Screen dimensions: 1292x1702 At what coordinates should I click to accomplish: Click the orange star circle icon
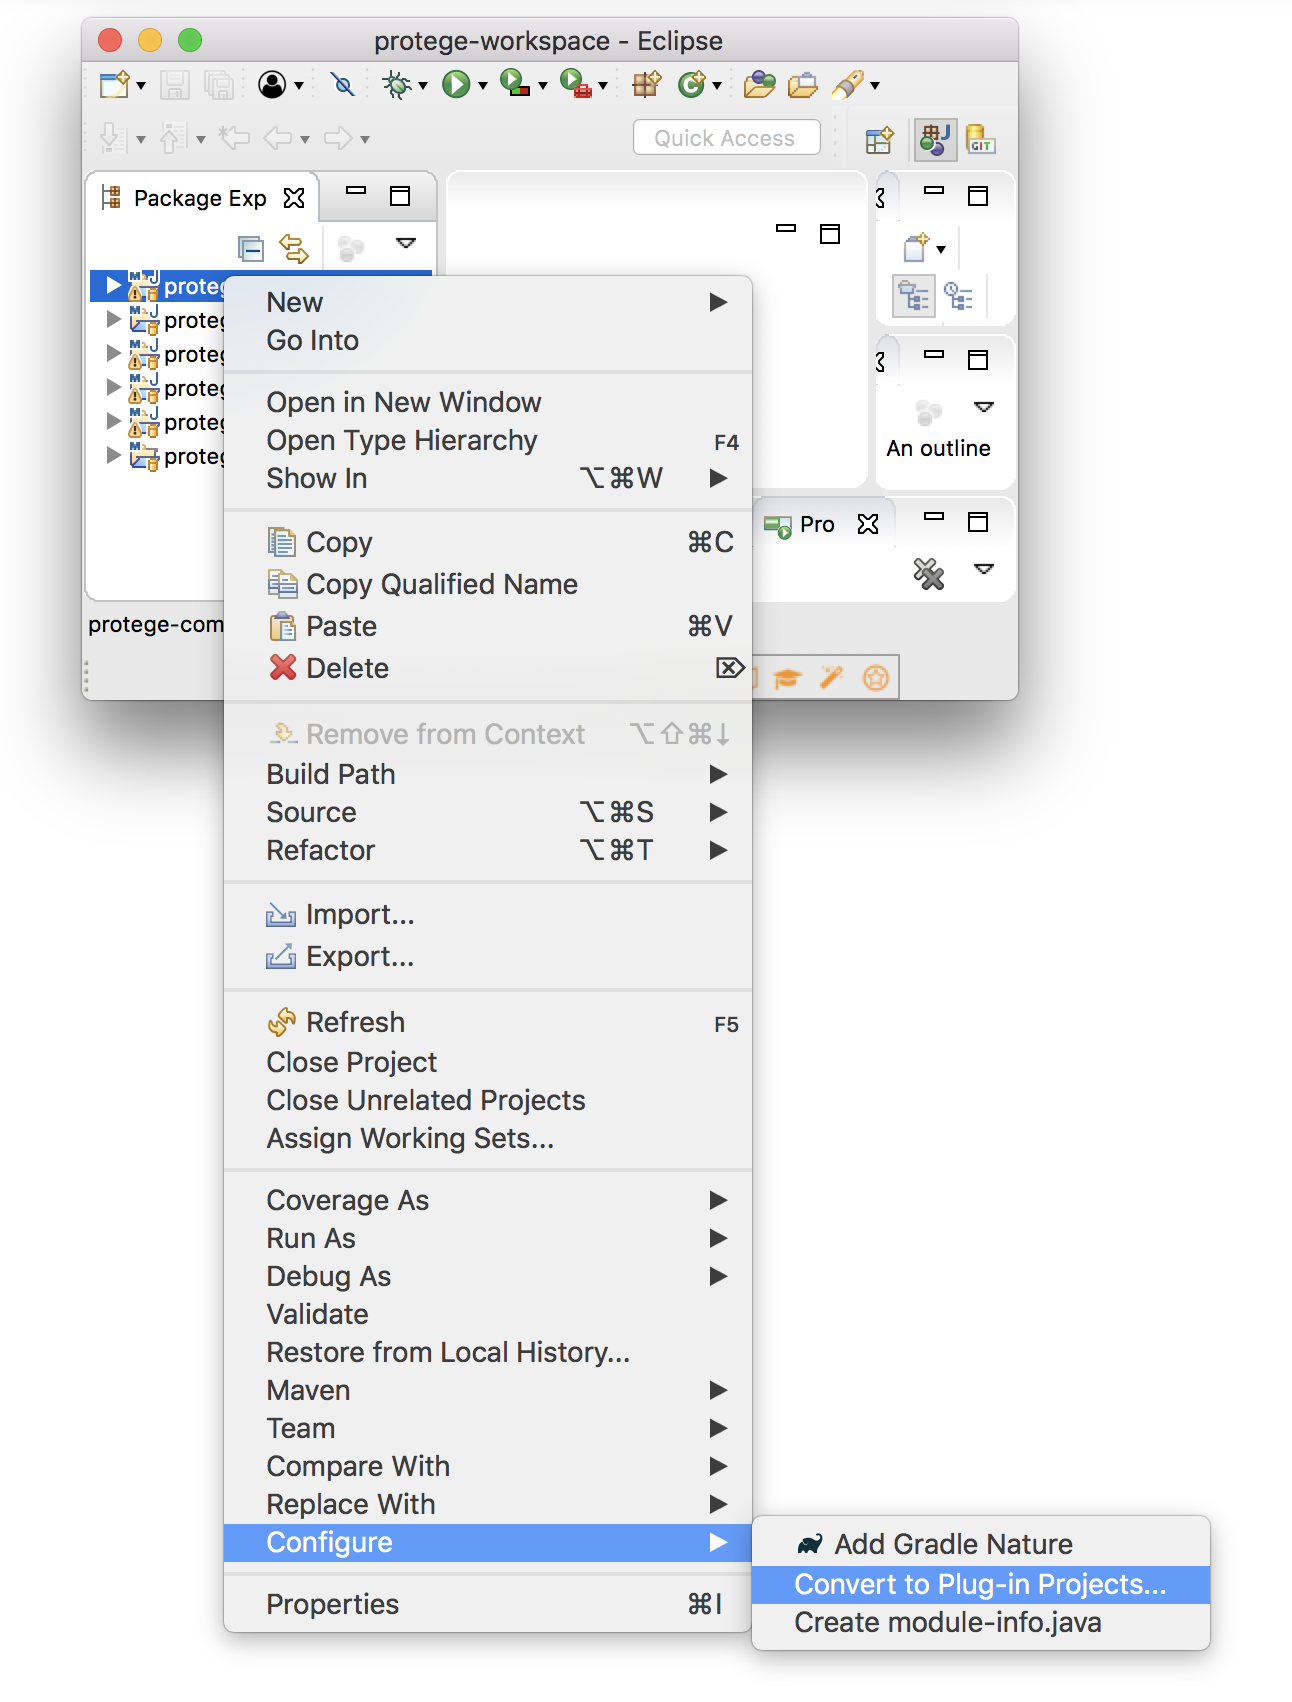875,678
